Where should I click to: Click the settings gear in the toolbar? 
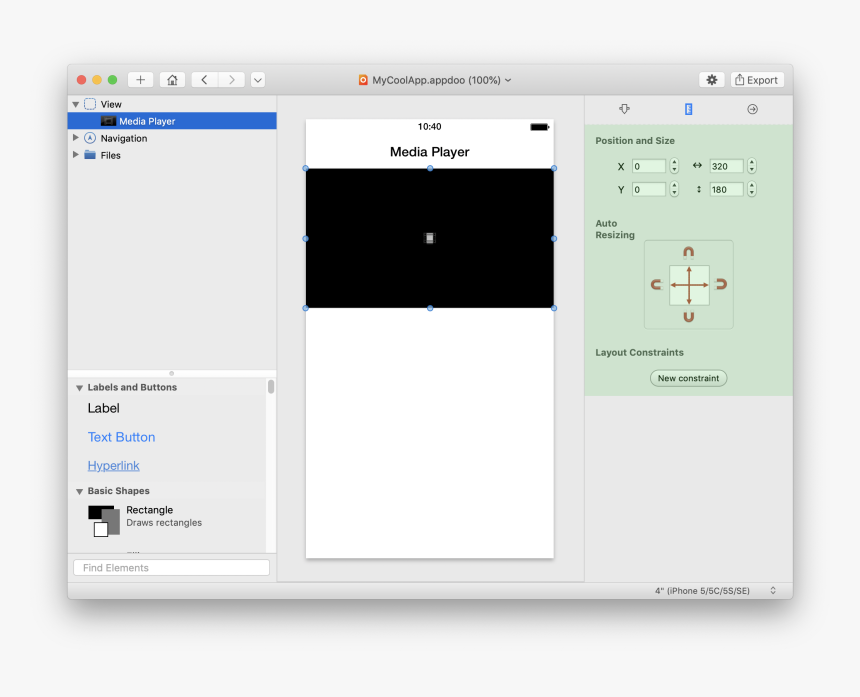coord(711,79)
